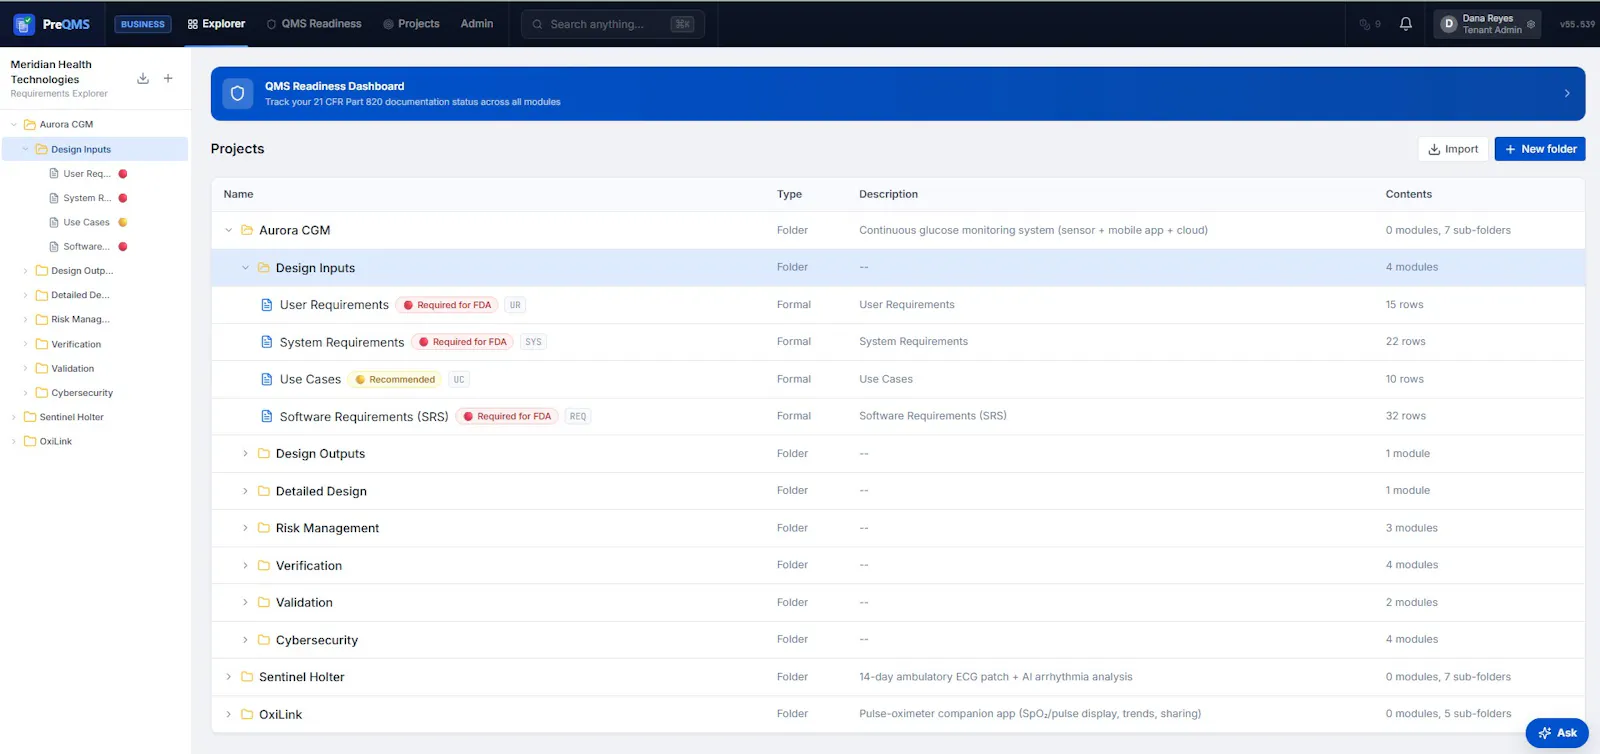Create a New folder
Screen dimensions: 1600x754
[1540, 149]
